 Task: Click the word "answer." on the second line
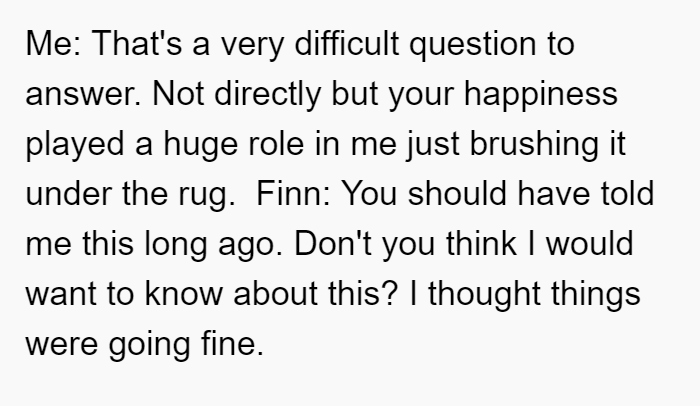click(83, 95)
